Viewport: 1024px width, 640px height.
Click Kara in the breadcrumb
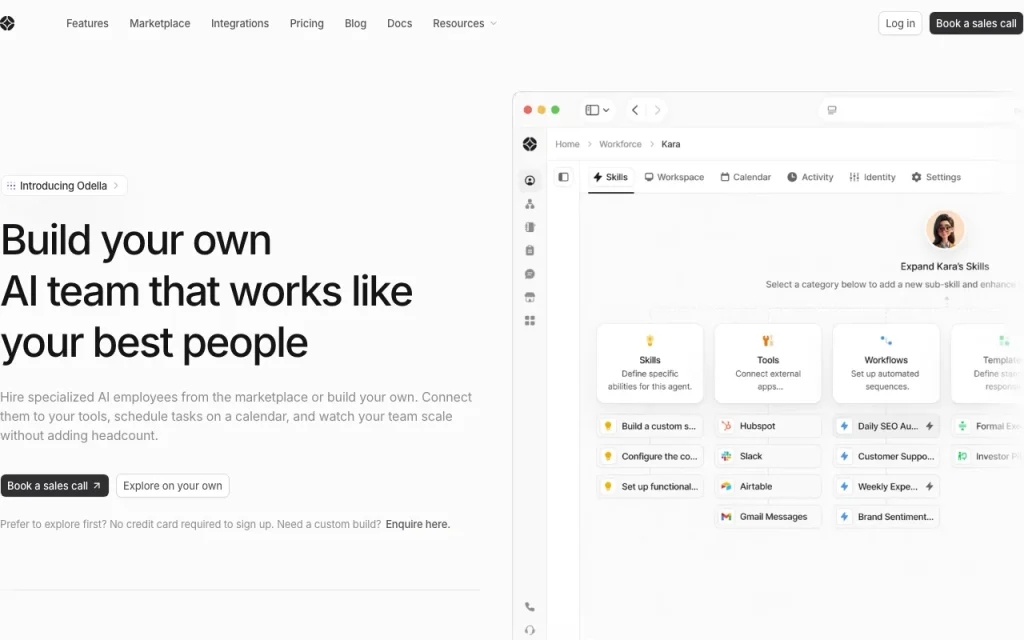671,144
